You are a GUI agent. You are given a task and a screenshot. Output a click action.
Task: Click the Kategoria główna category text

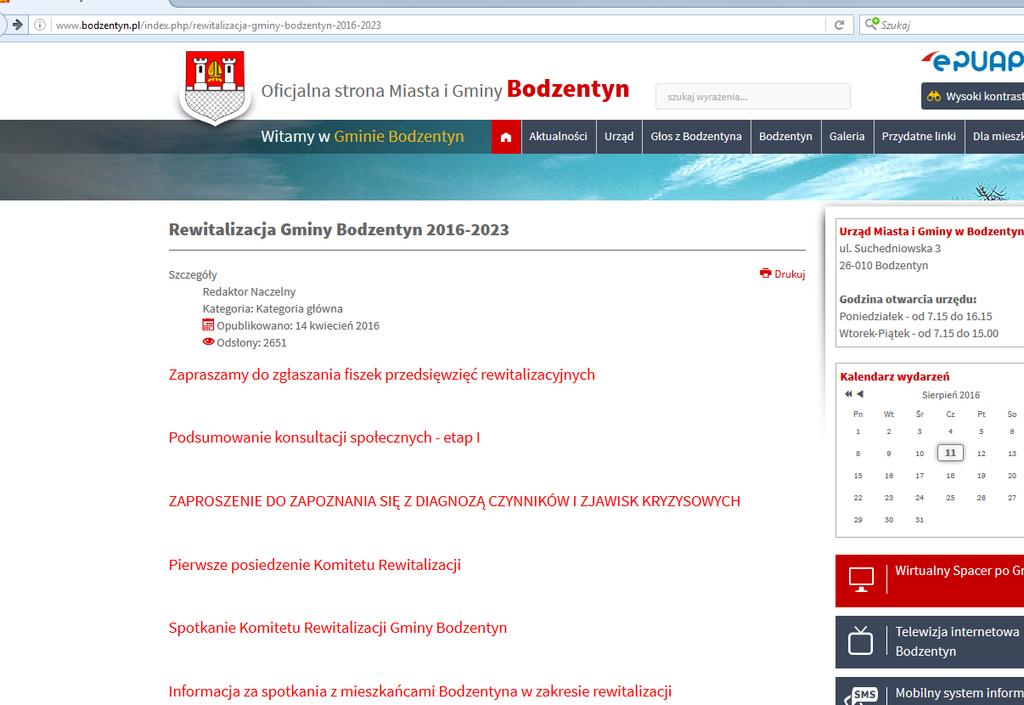[299, 309]
